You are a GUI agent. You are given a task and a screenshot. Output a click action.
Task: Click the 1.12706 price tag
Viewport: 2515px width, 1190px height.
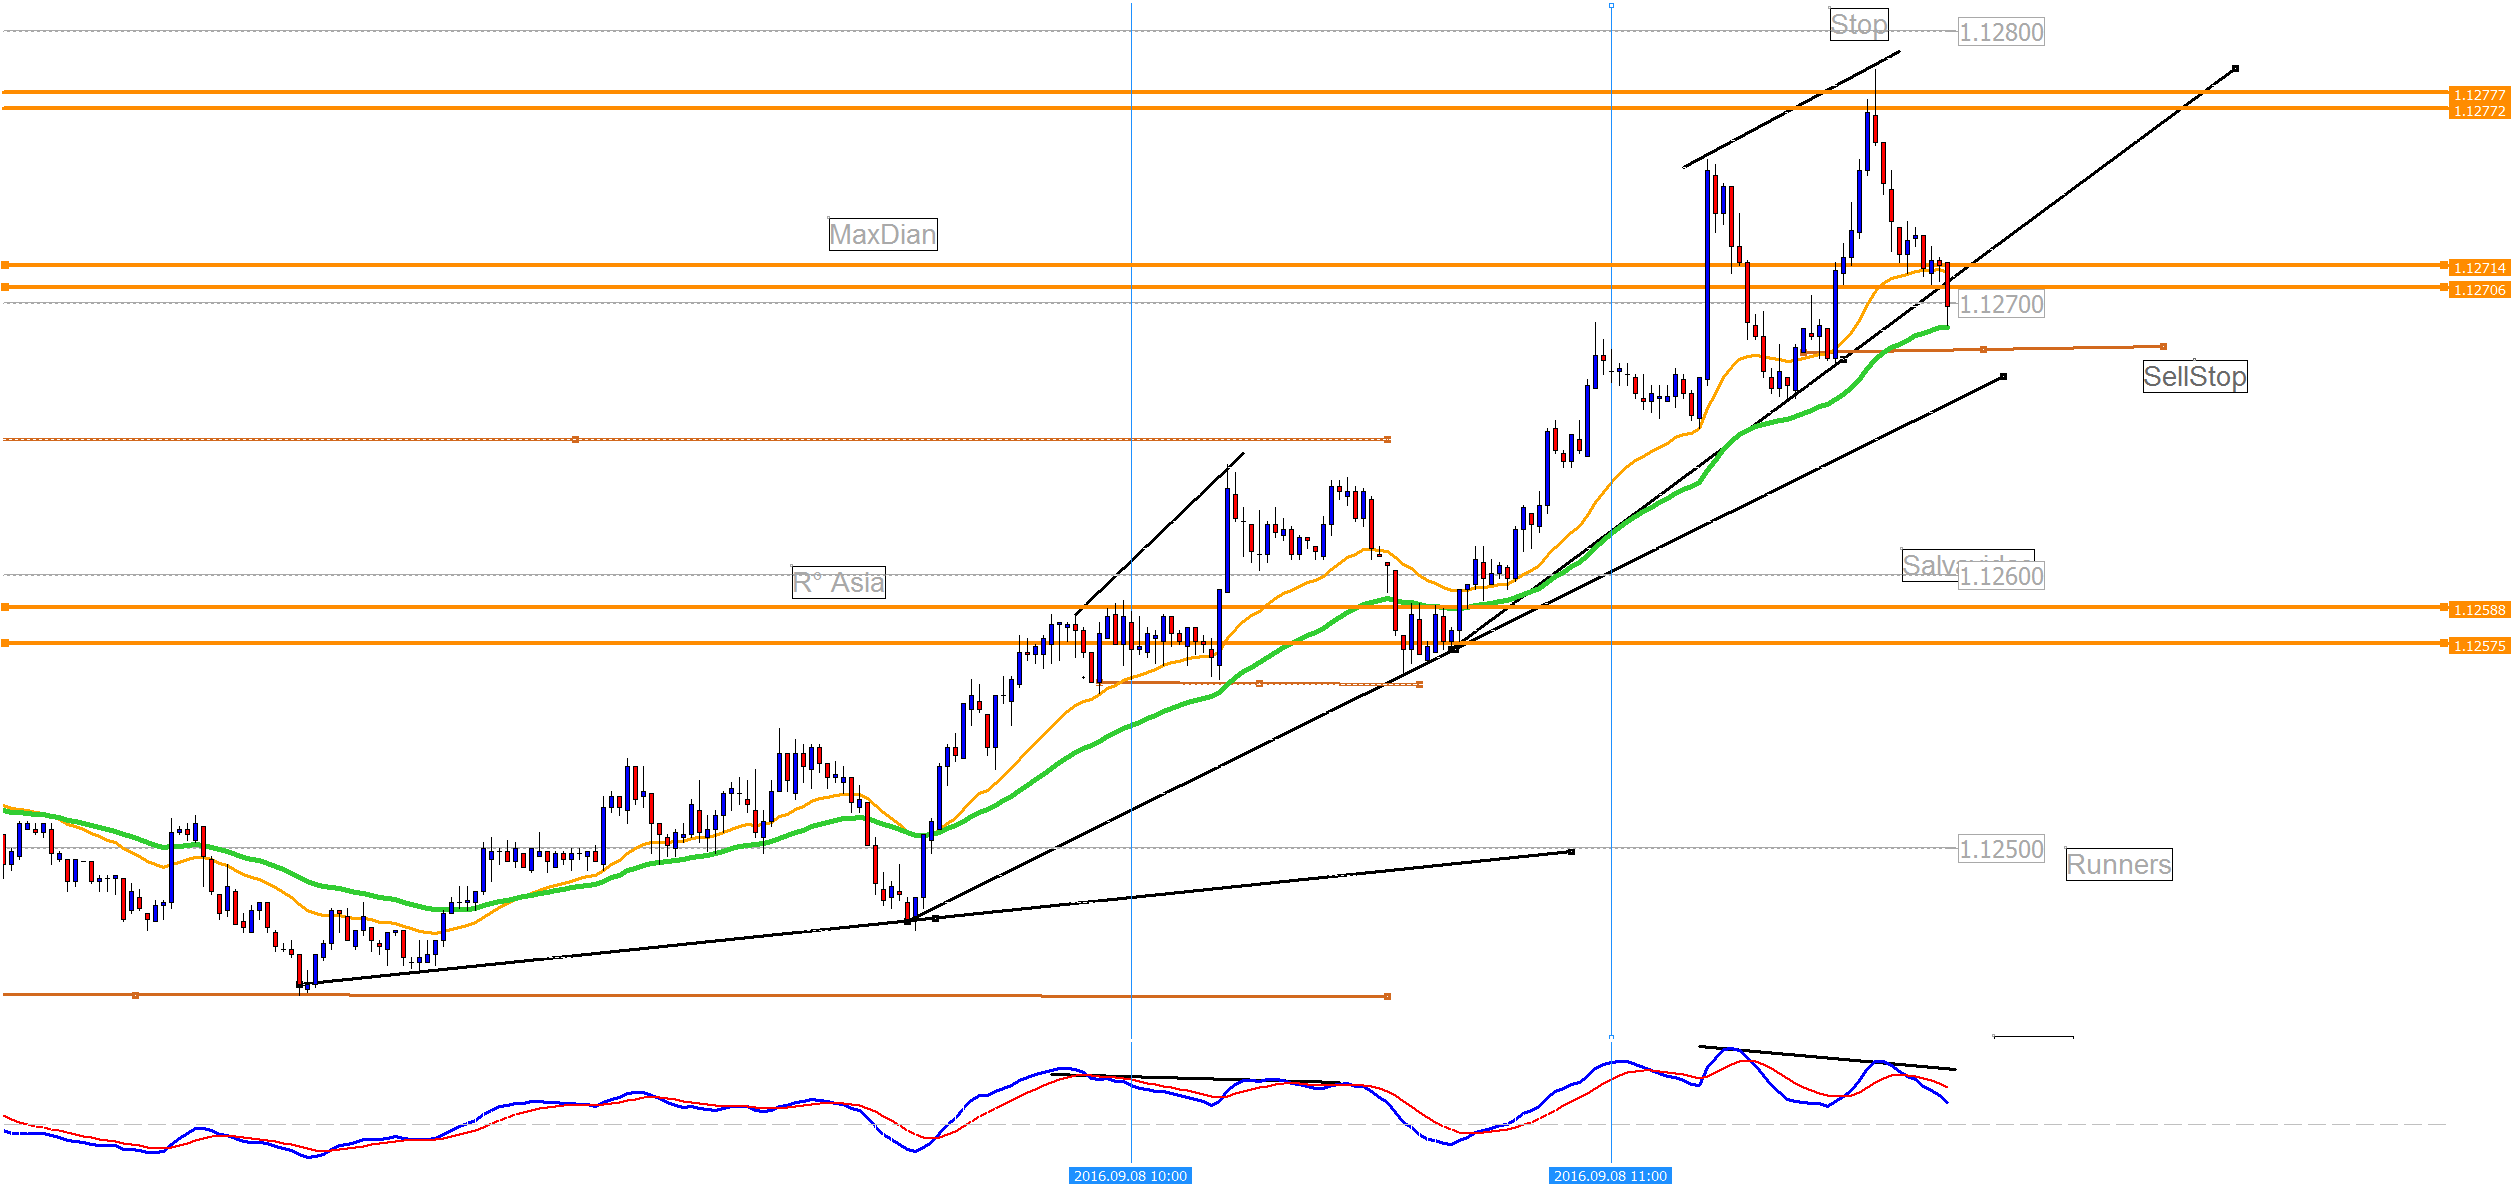coord(2479,290)
